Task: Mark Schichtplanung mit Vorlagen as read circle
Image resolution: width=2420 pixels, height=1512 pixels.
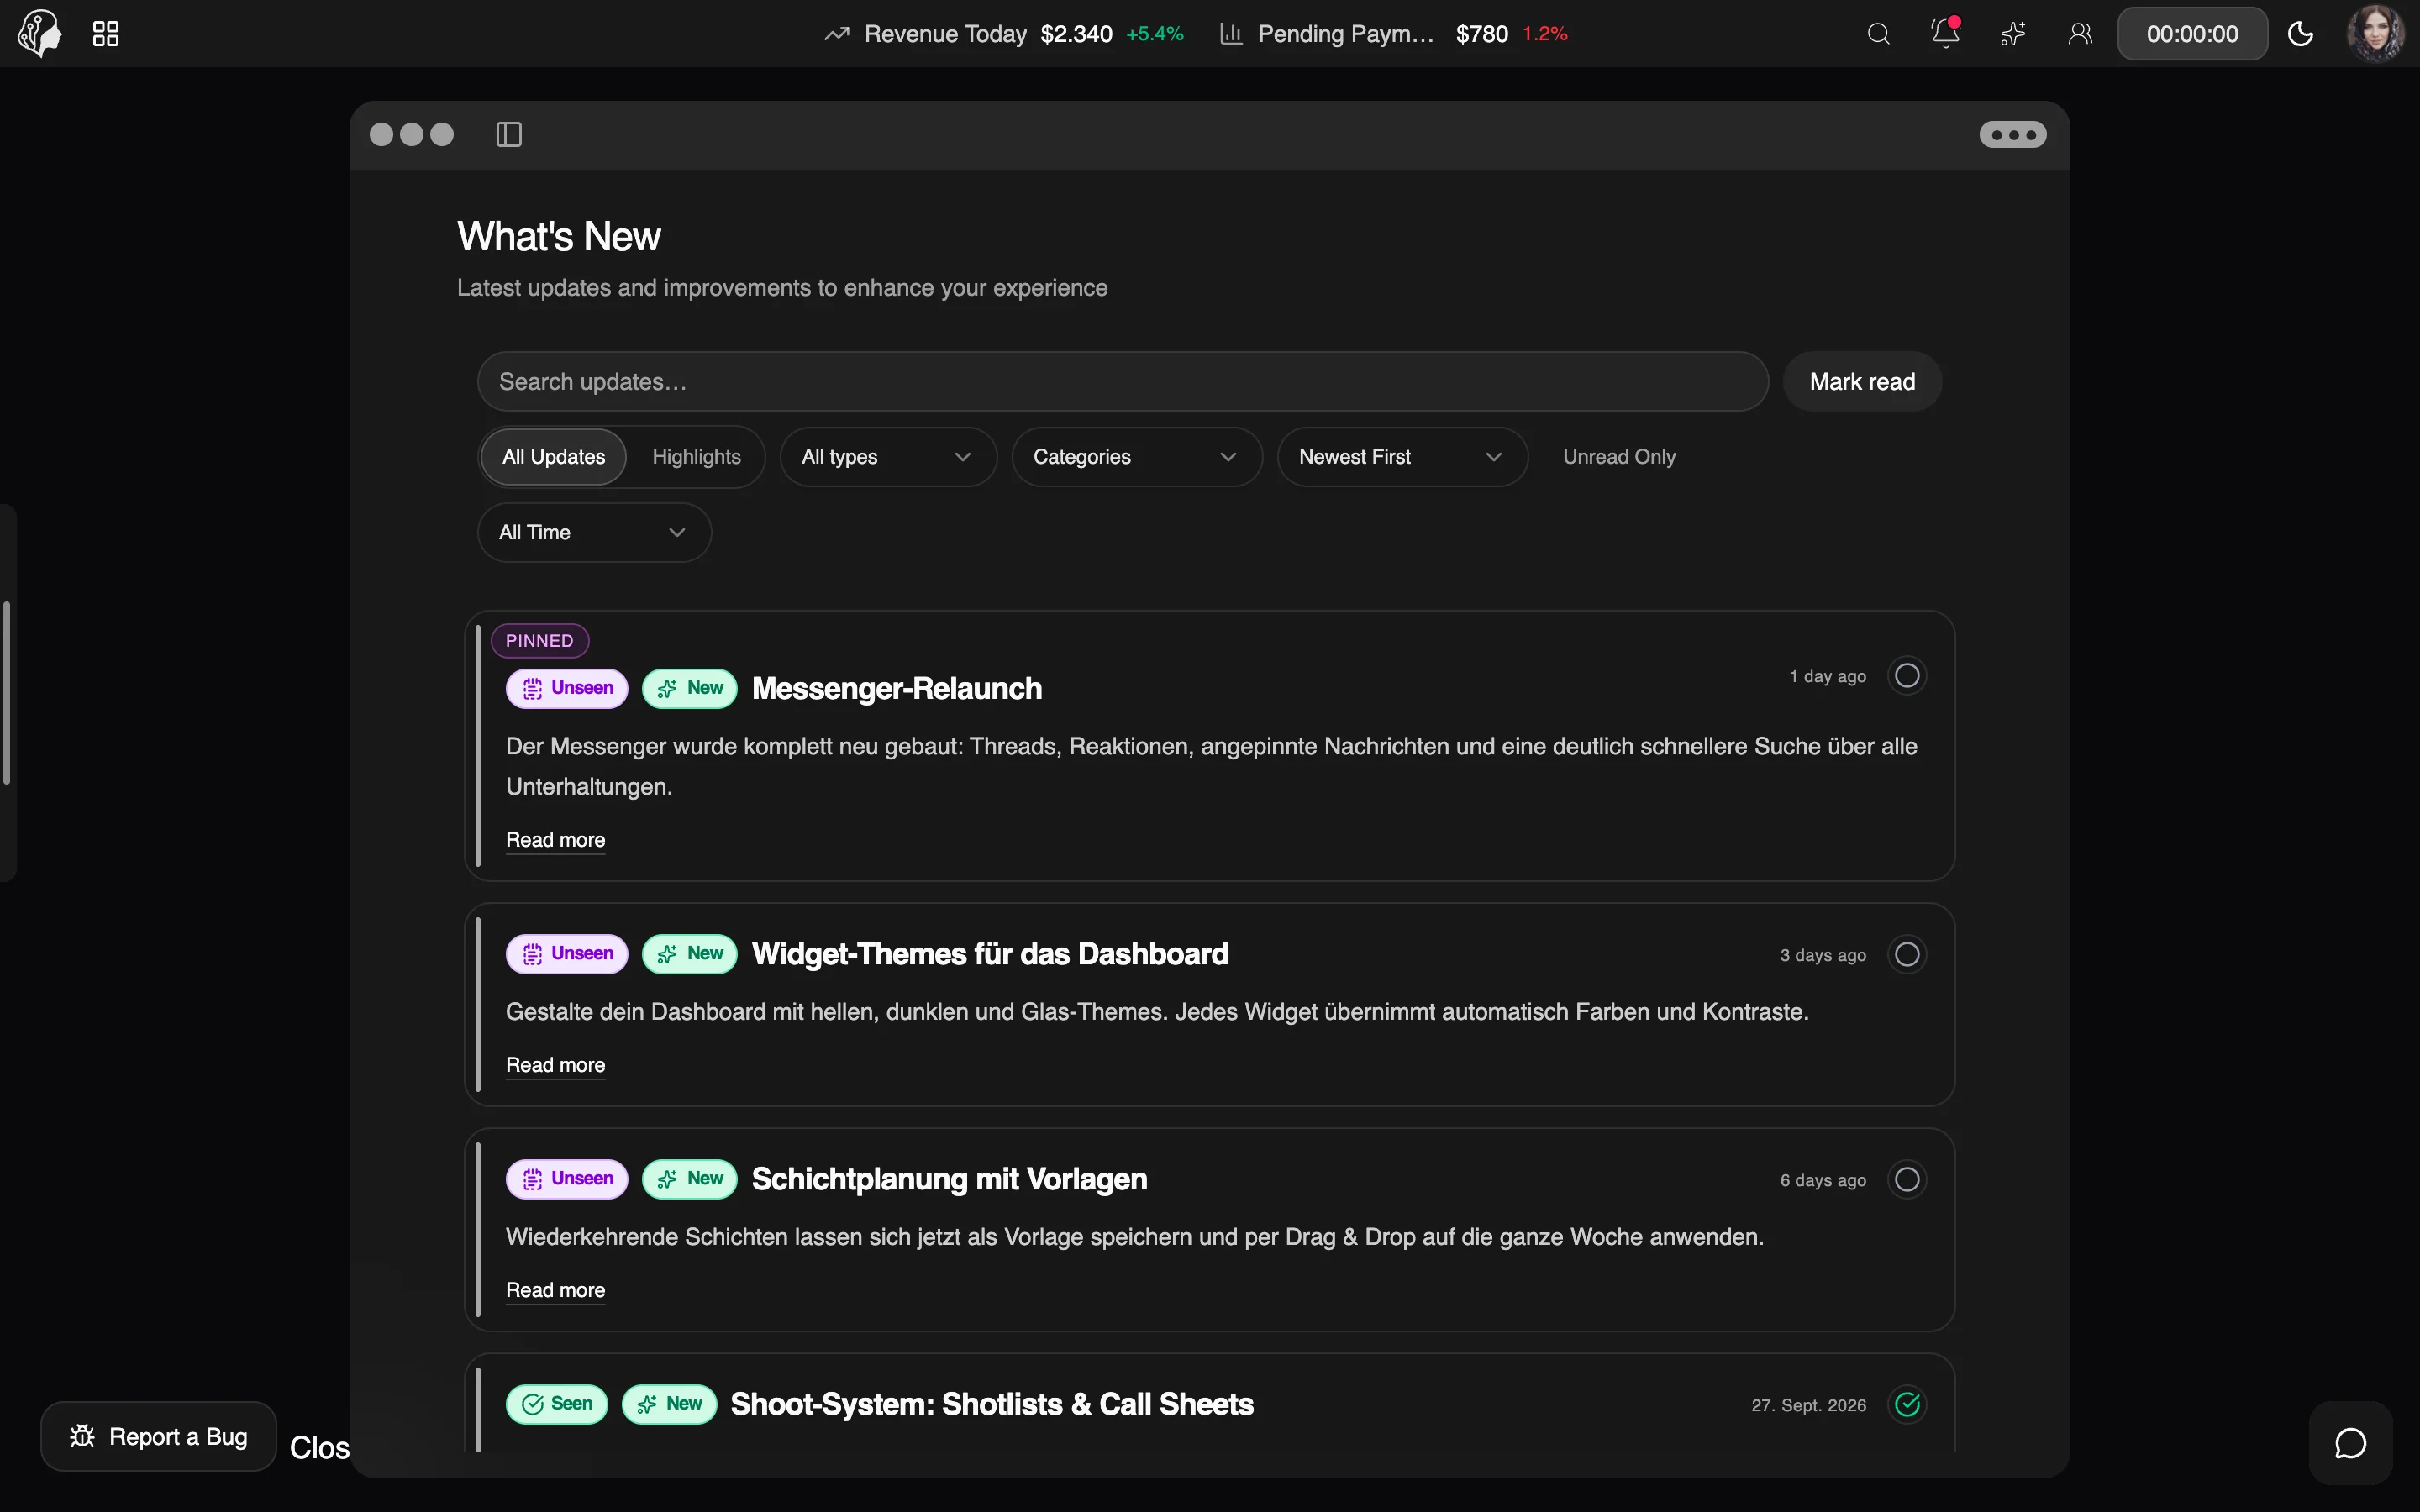Action: click(x=1907, y=1179)
